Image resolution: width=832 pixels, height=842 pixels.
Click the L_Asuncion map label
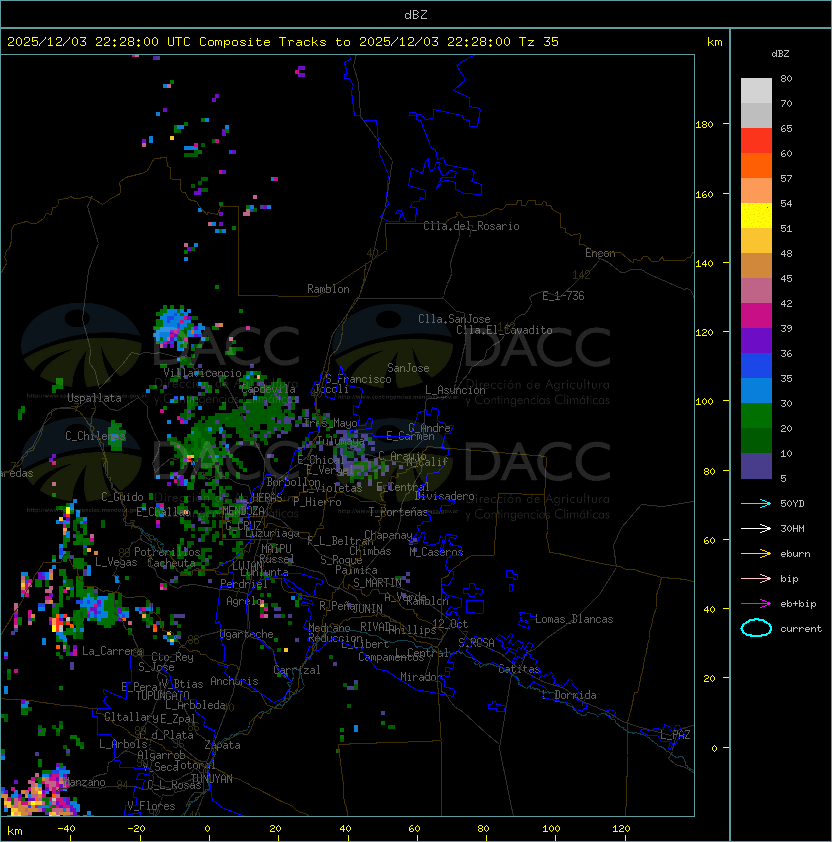pyautogui.click(x=455, y=390)
